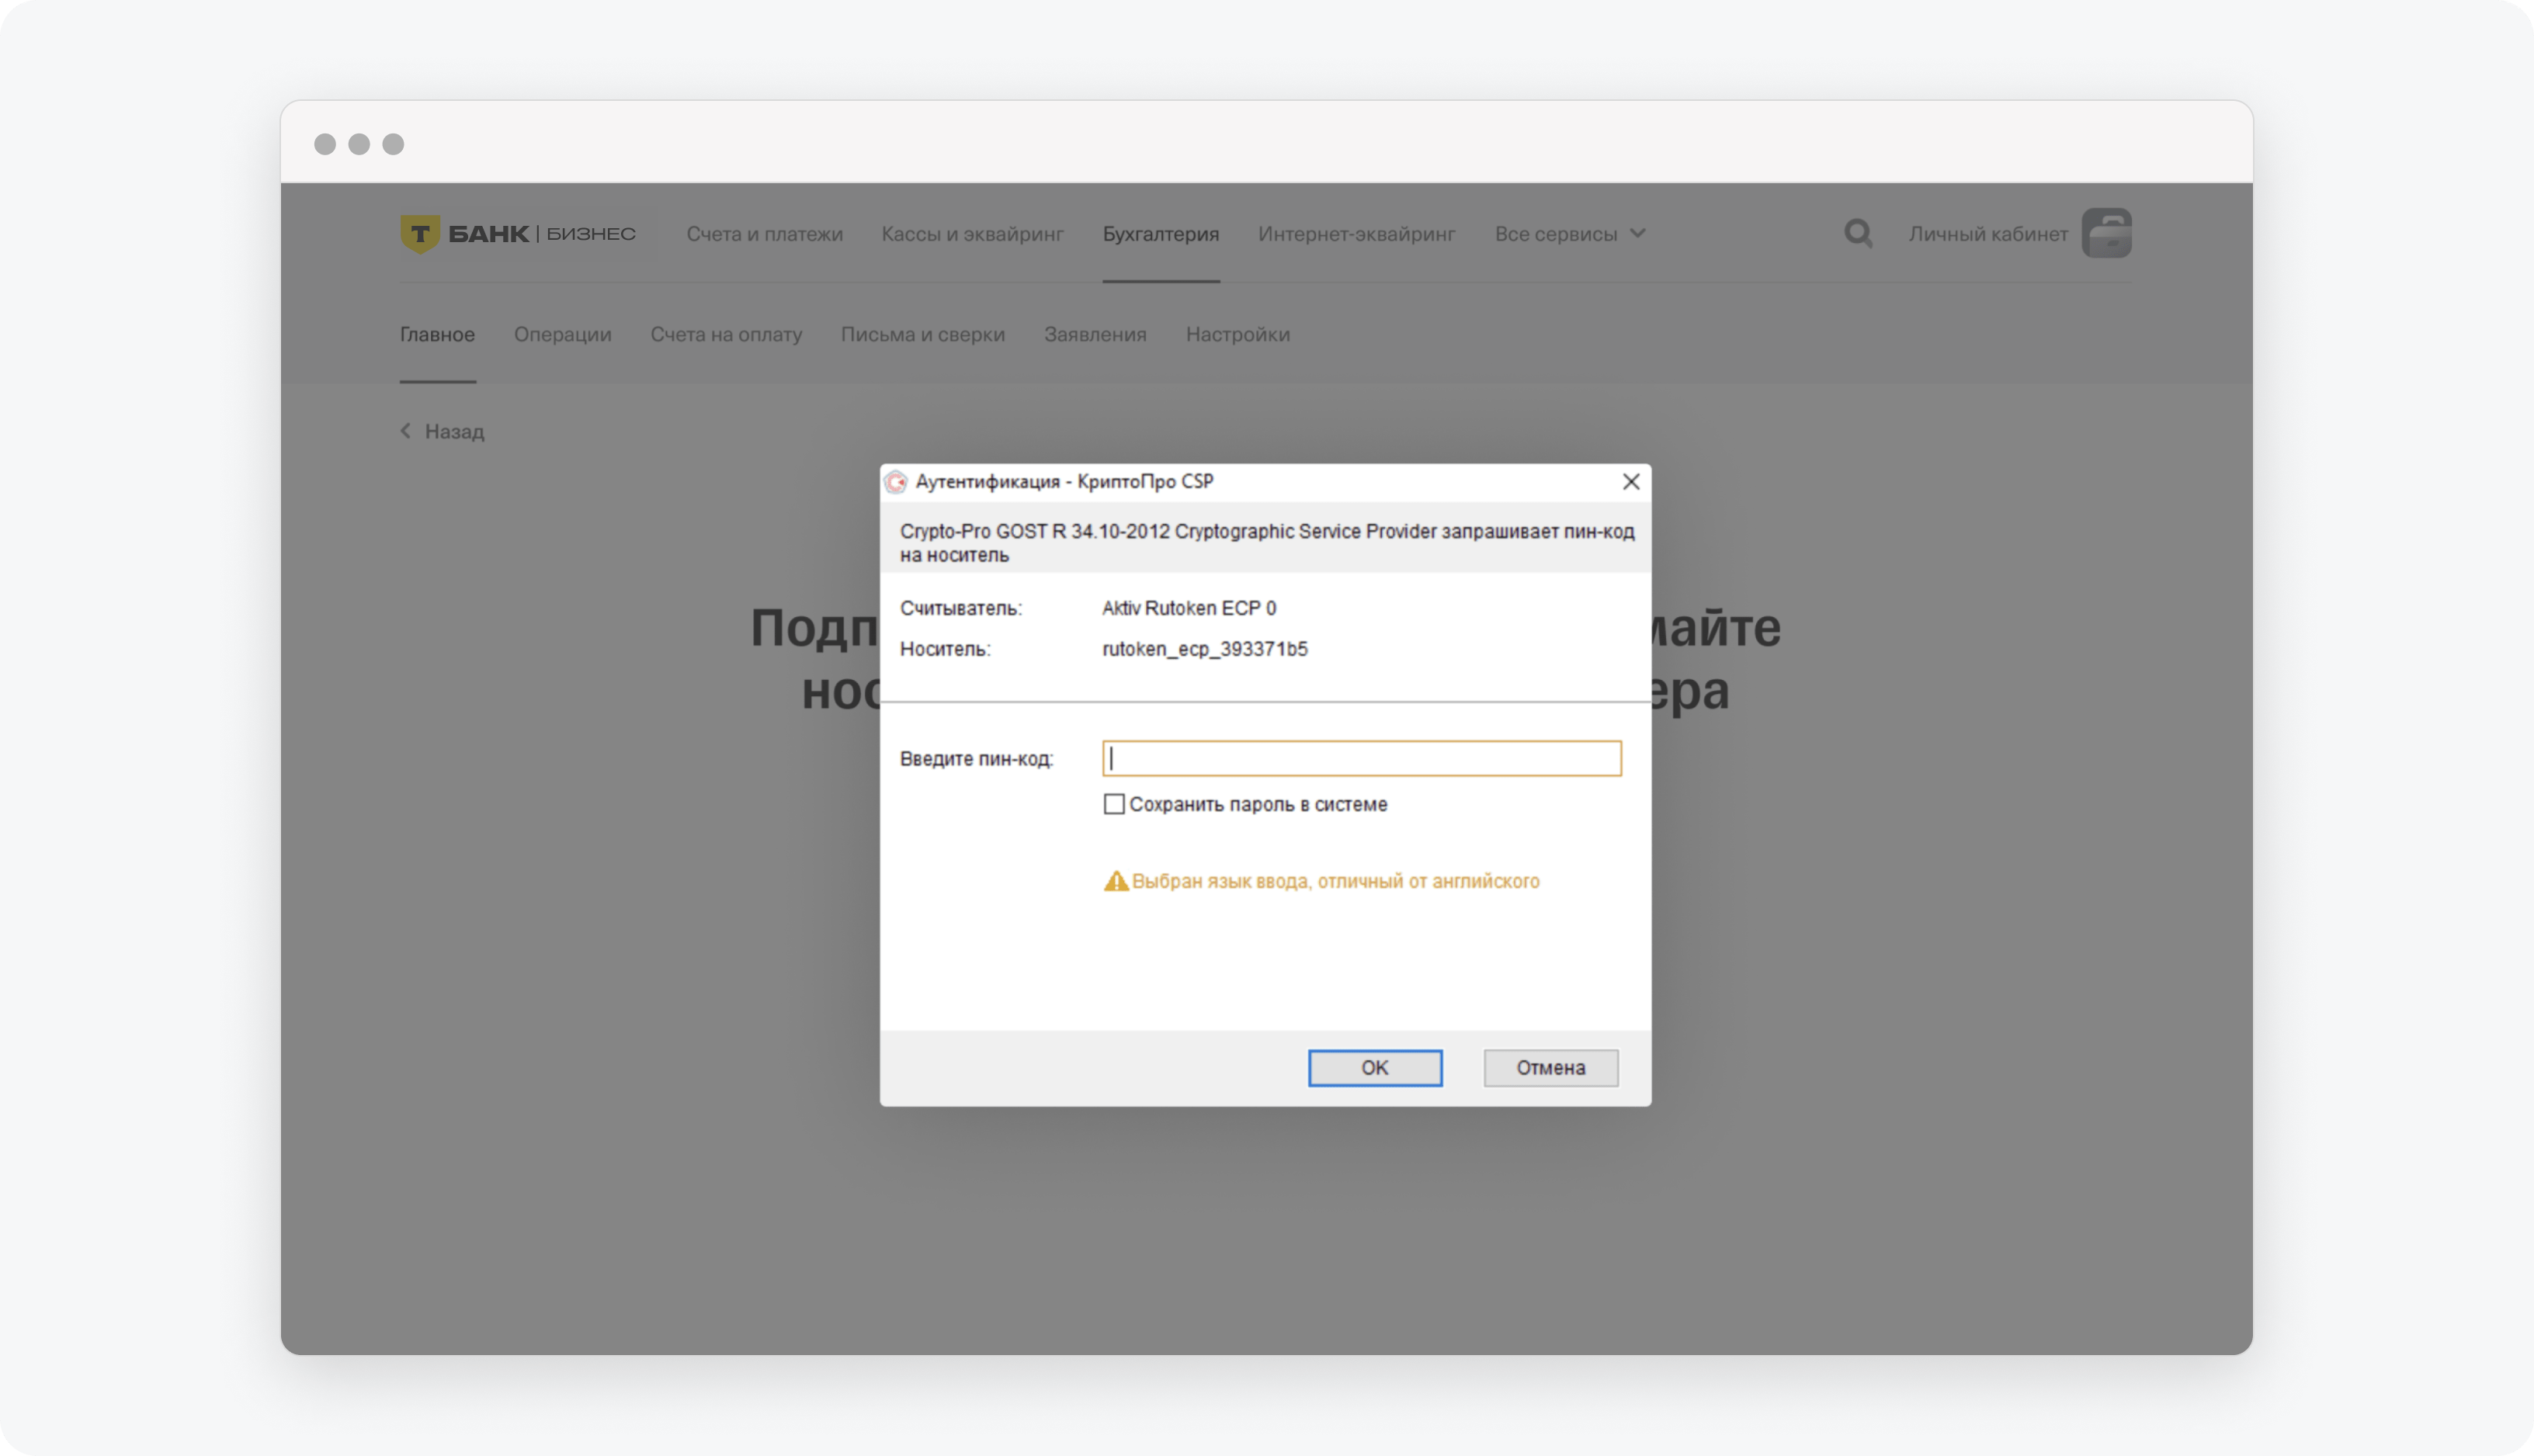Select the 'Бухгалтерия' menu item
Image resolution: width=2534 pixels, height=1456 pixels.
click(1161, 234)
